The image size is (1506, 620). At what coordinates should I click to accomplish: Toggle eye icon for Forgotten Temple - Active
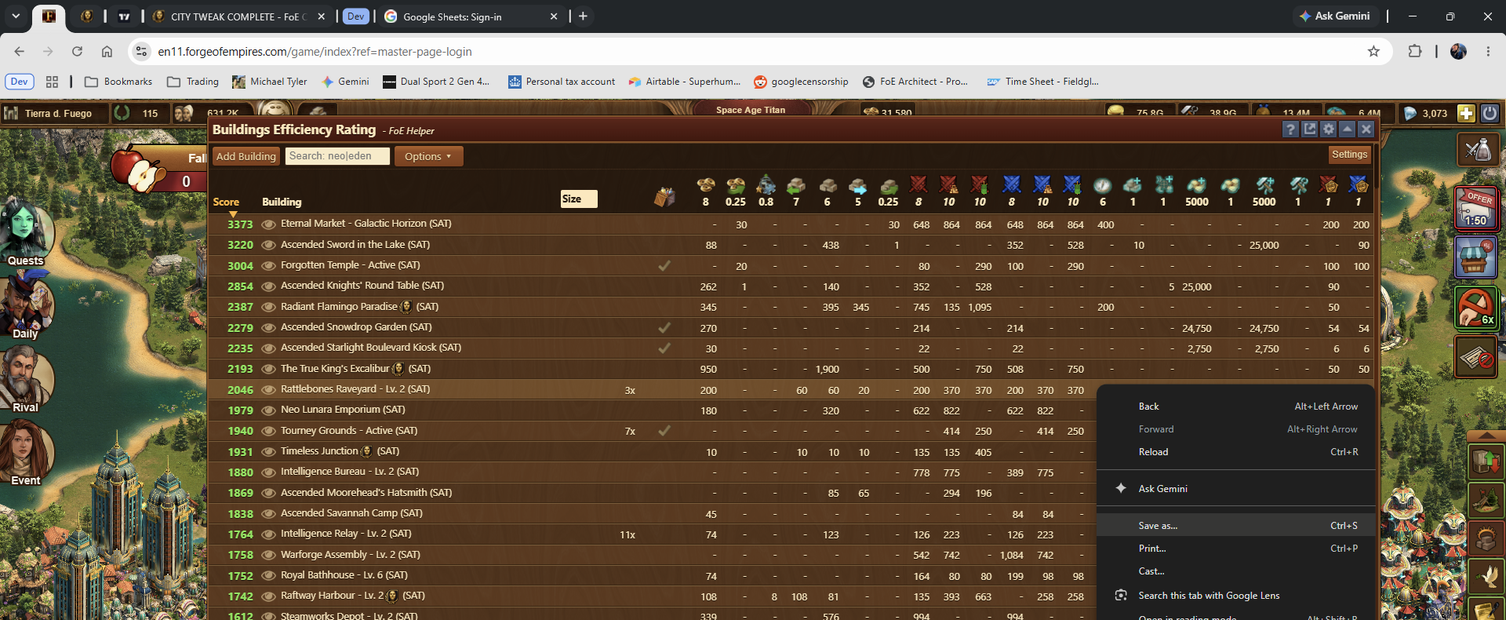pyautogui.click(x=268, y=265)
